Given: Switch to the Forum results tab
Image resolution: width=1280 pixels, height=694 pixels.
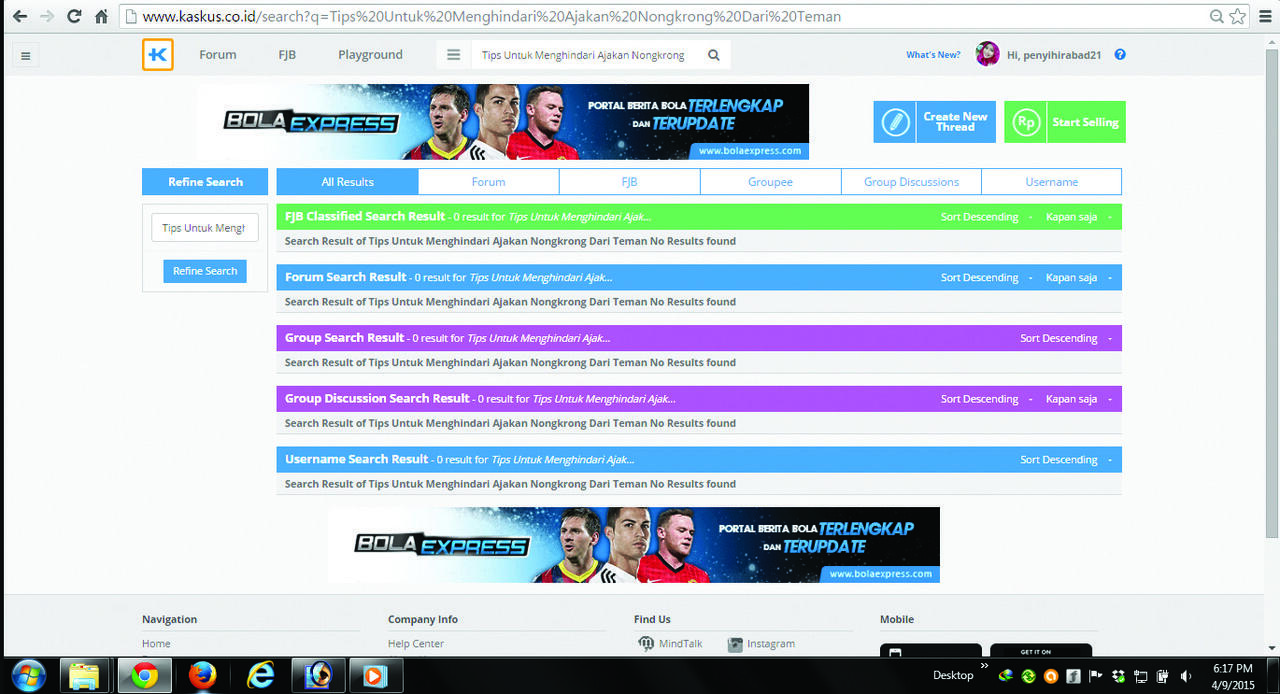Looking at the screenshot, I should [488, 182].
